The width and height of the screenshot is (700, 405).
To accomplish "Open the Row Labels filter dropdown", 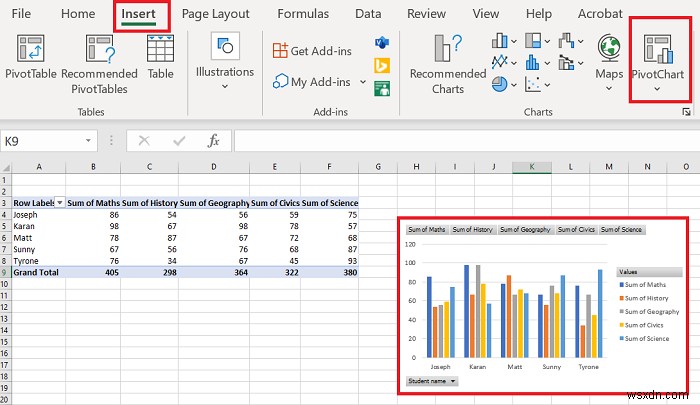I will tap(59, 203).
